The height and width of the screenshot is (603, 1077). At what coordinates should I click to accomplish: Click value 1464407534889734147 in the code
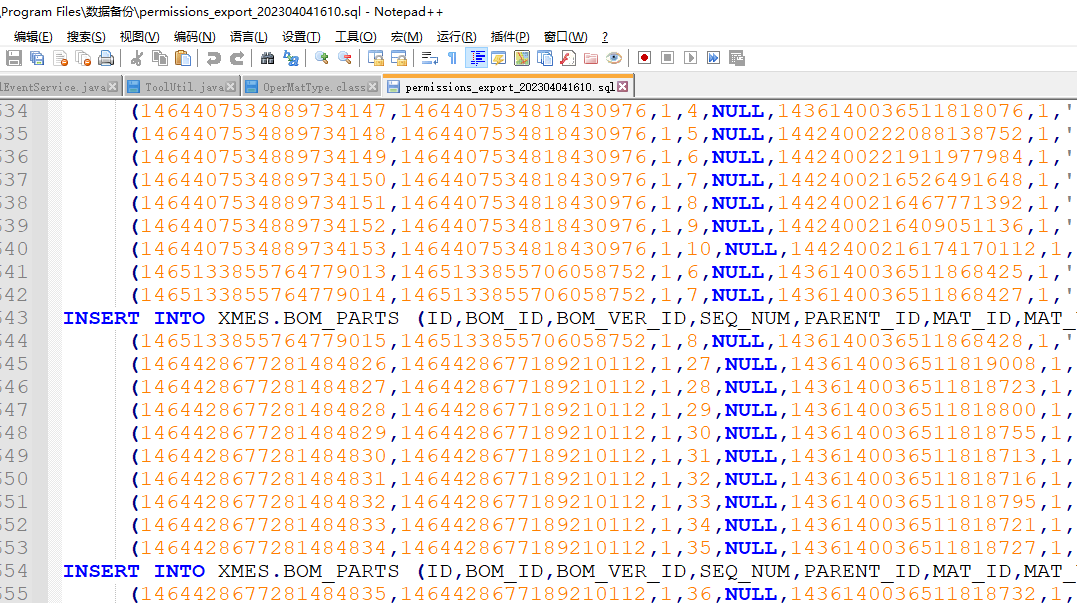(x=264, y=111)
